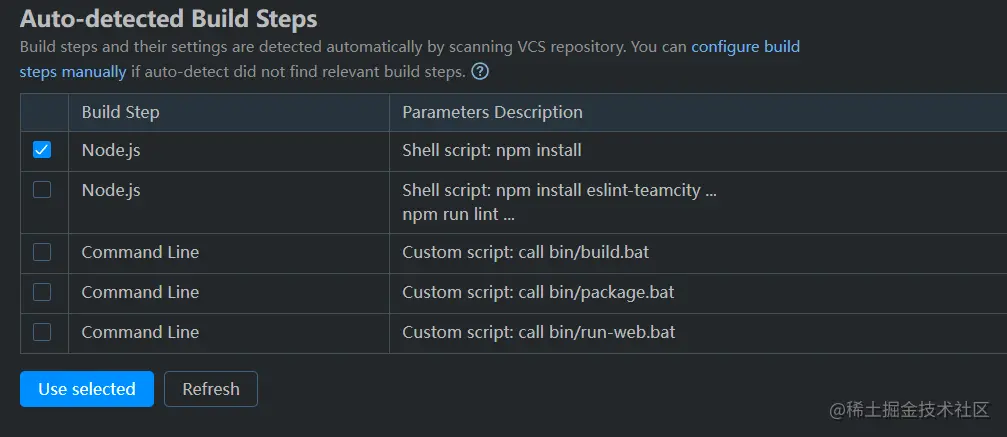Expand the ellipsis after npm run lint
This screenshot has height=437, width=1007.
tap(509, 214)
